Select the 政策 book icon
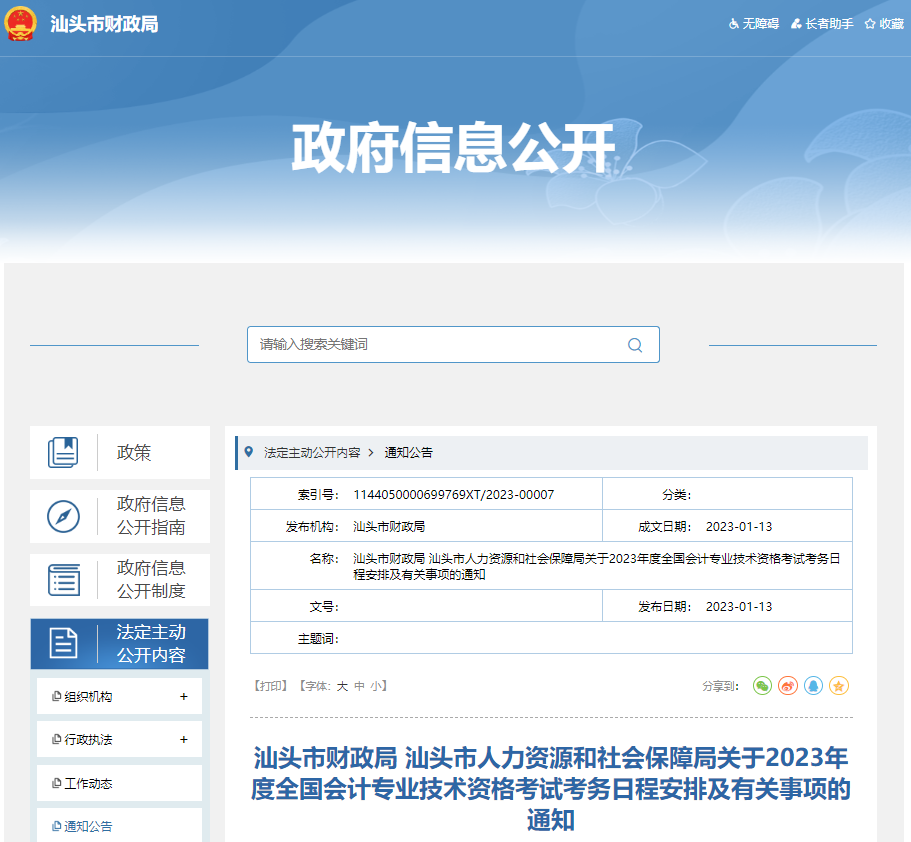Screen dimensions: 911x842 coord(64,452)
